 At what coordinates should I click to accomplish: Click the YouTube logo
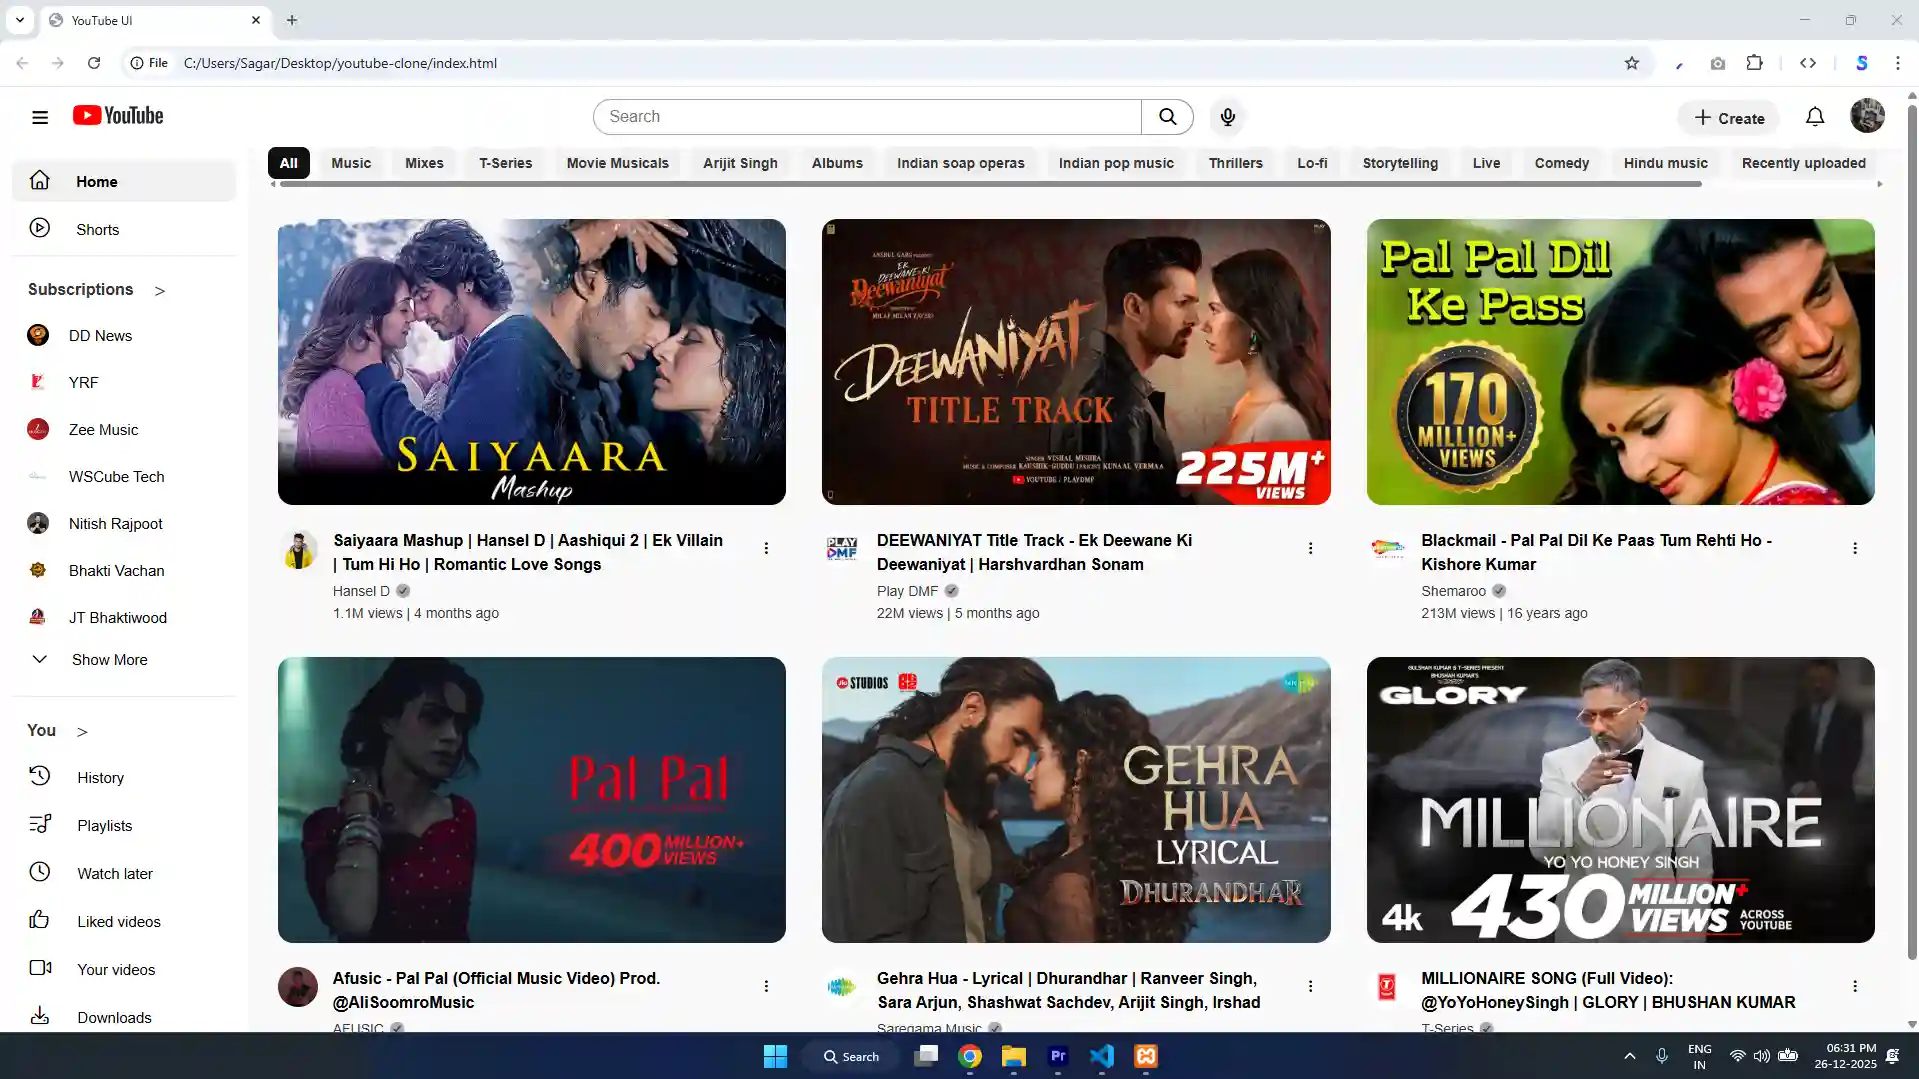(117, 115)
